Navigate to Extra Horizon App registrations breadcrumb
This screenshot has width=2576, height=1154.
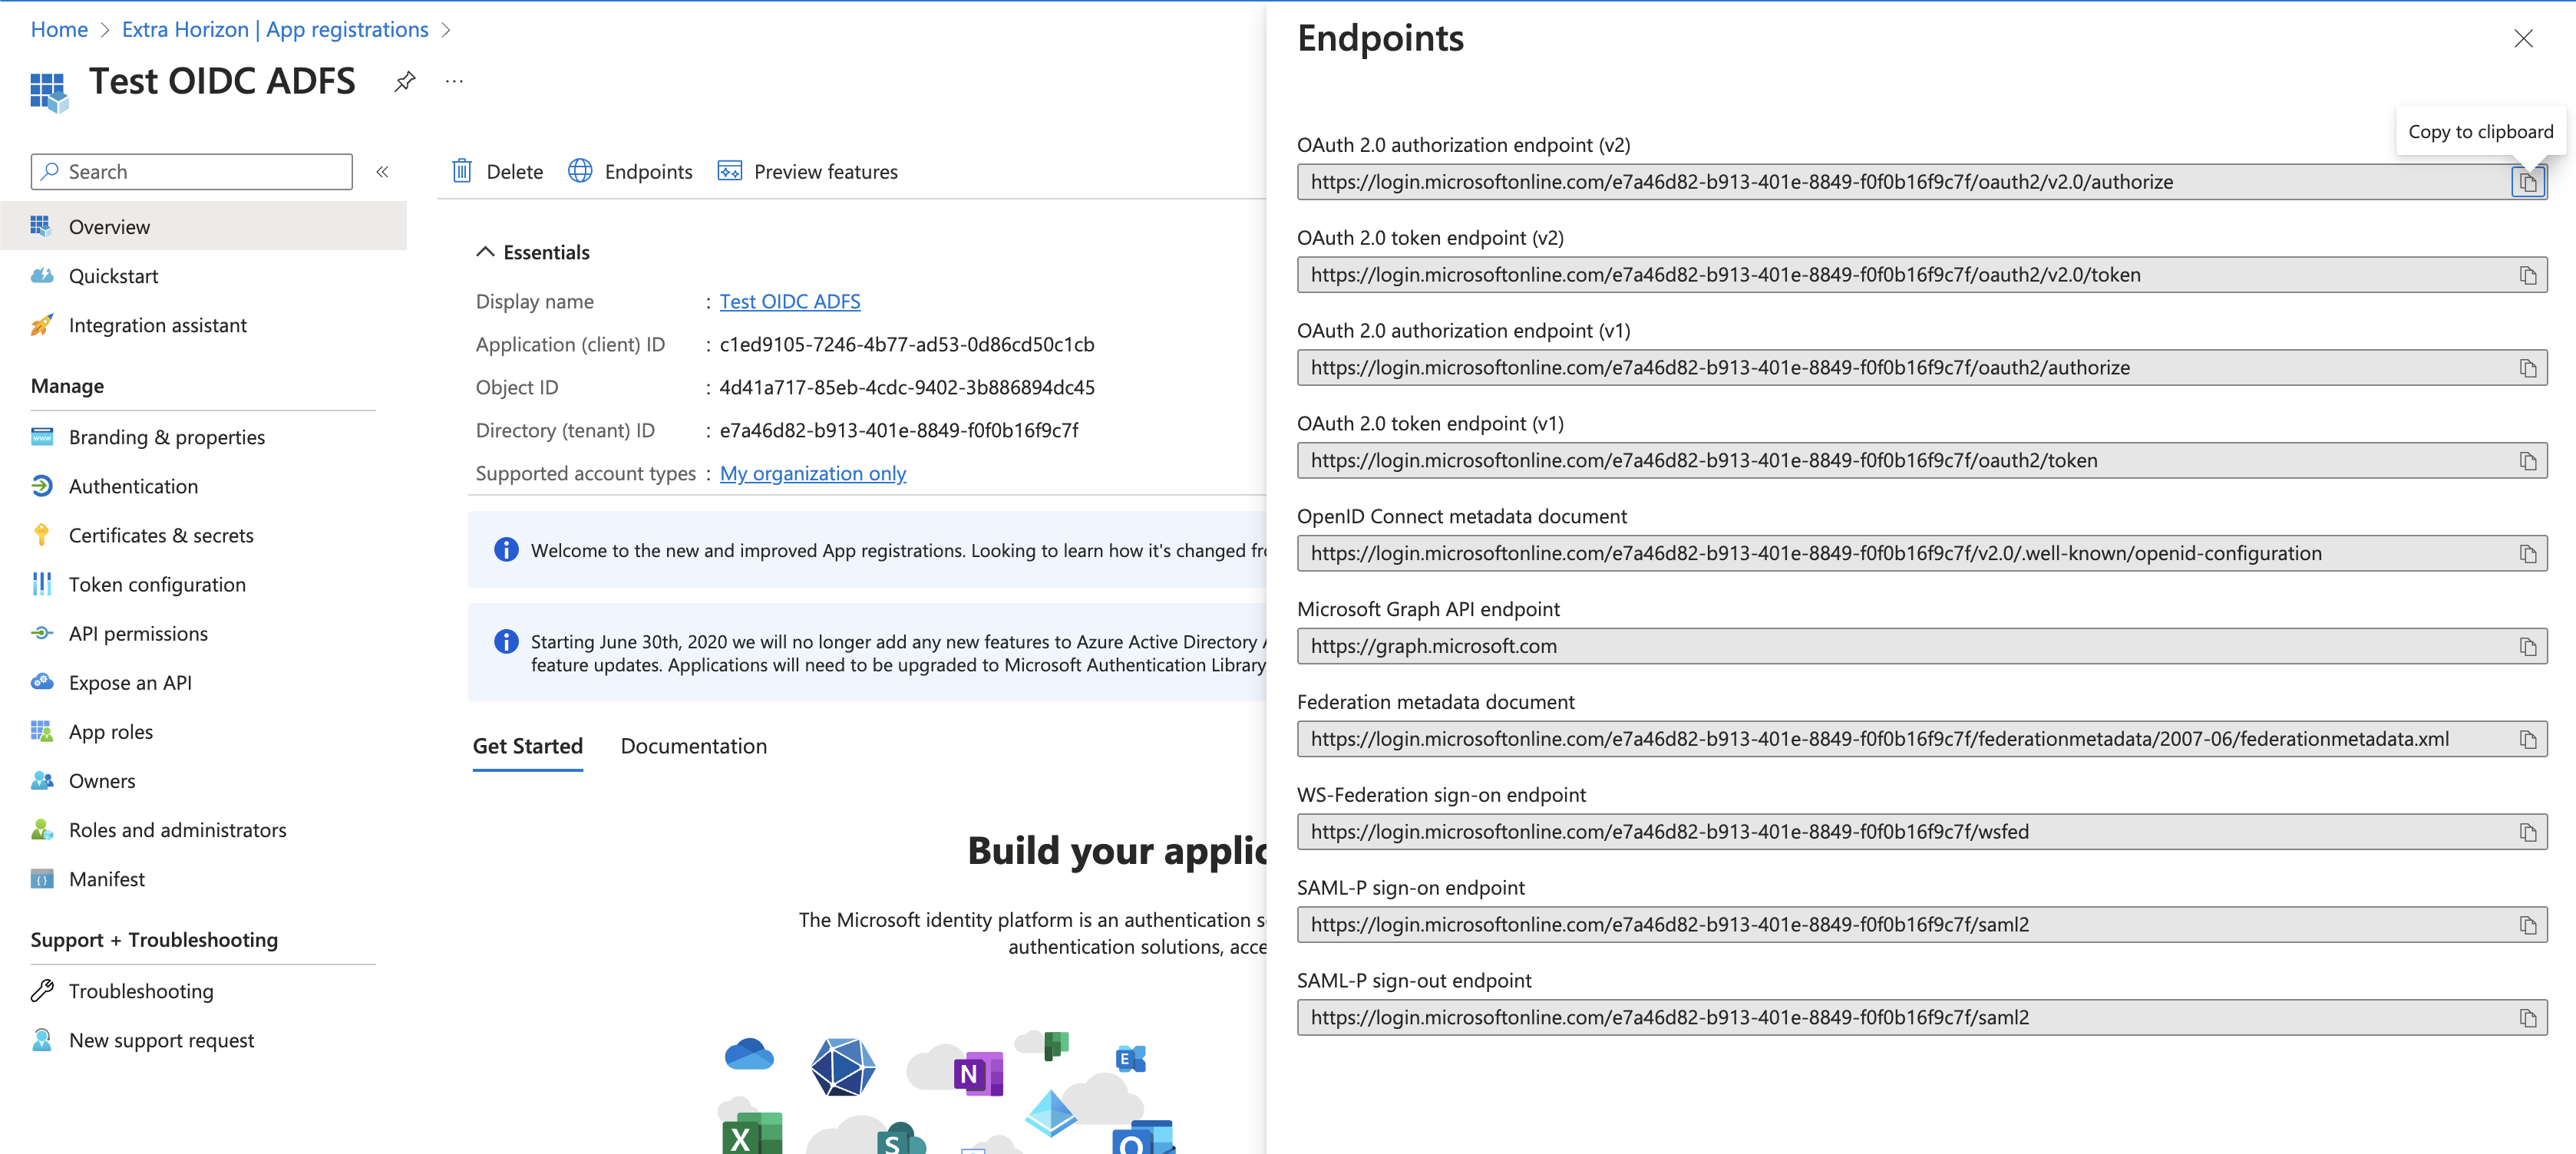click(x=275, y=29)
